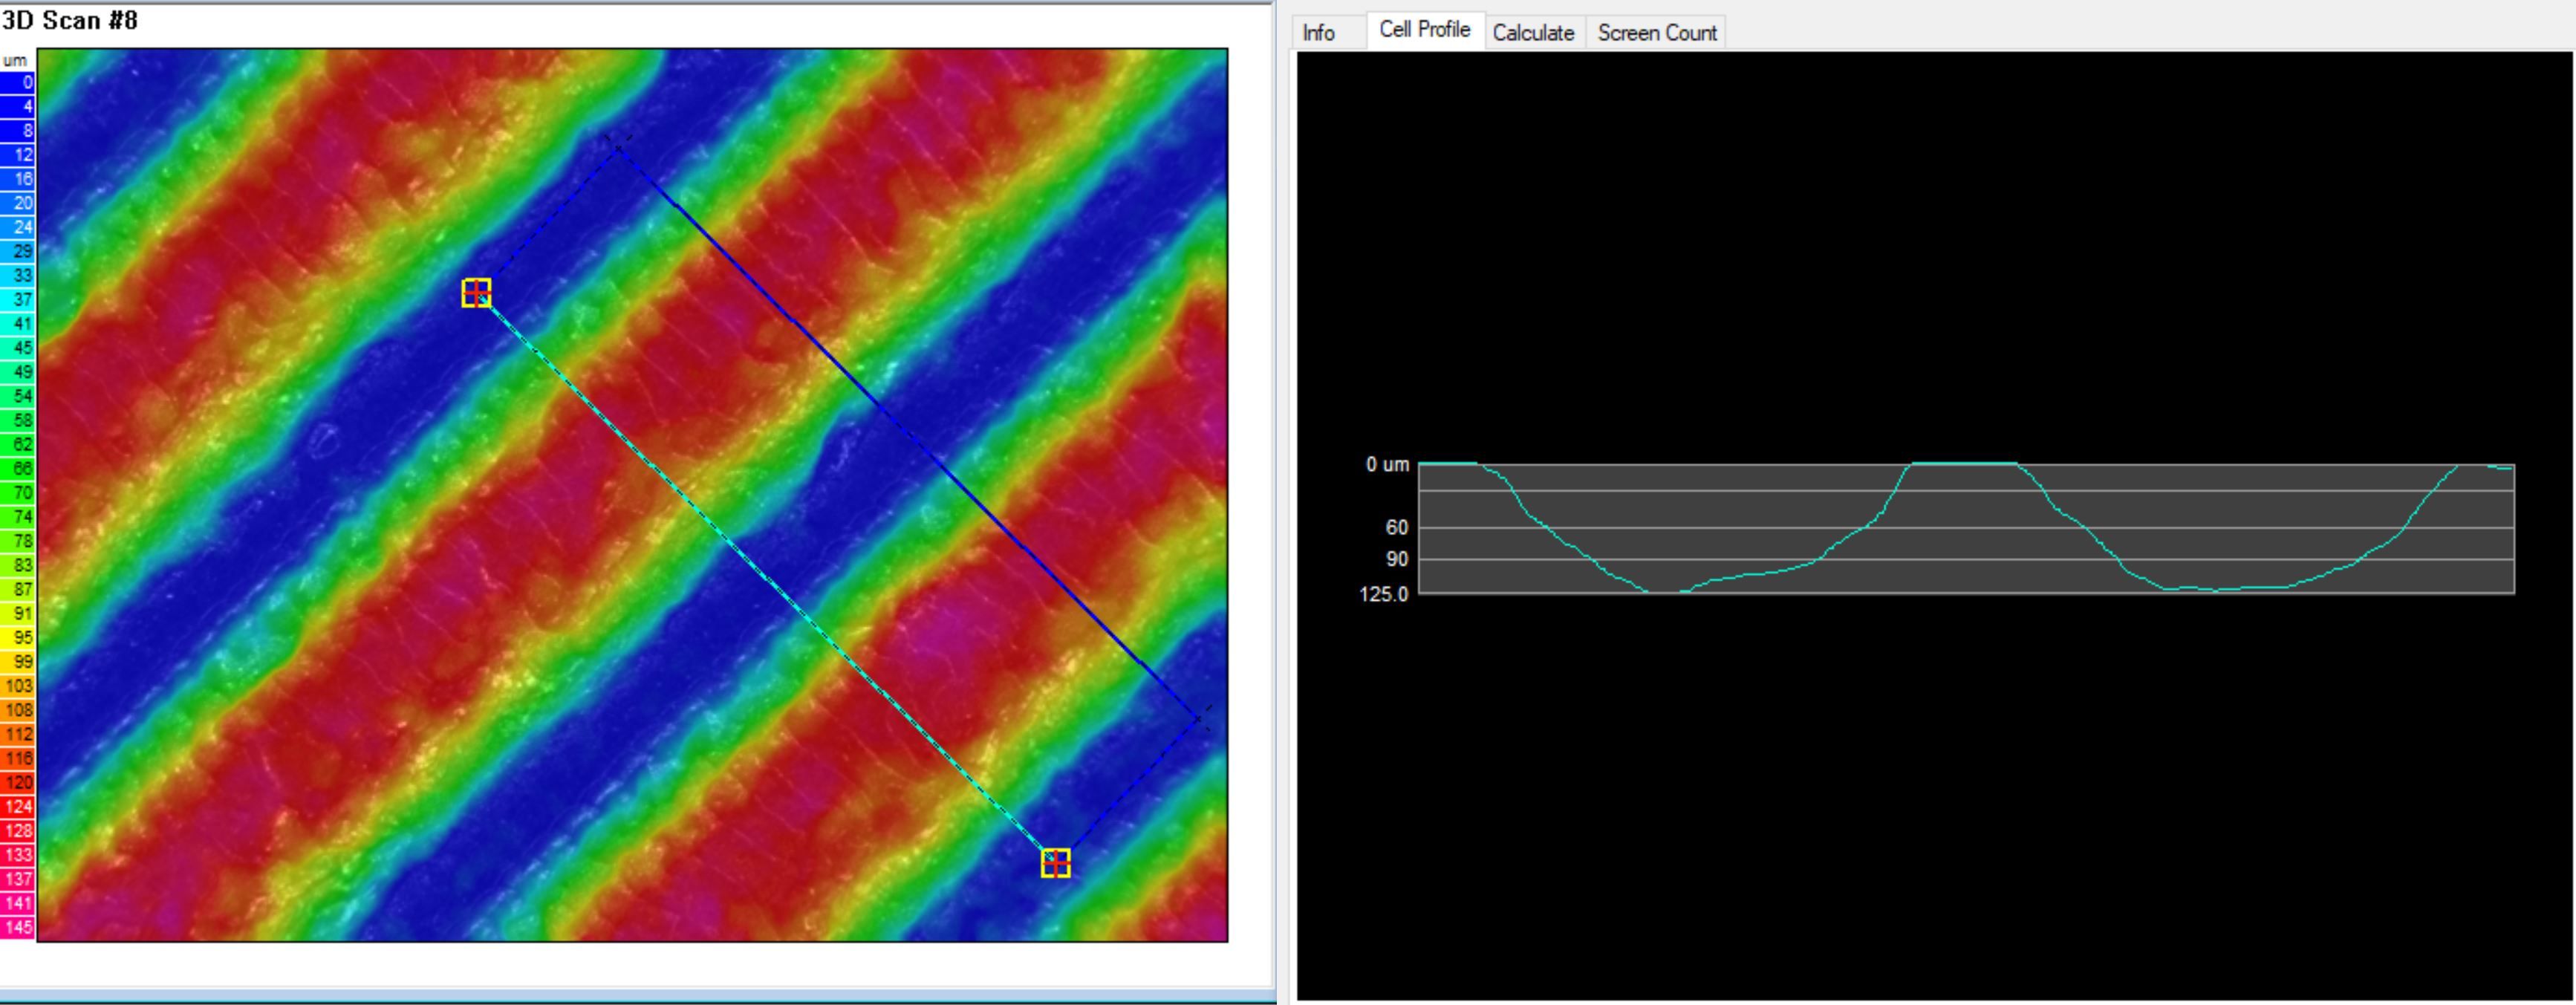Click the 0 um blue legend swatch
2576x1005 pixels.
[x=18, y=83]
